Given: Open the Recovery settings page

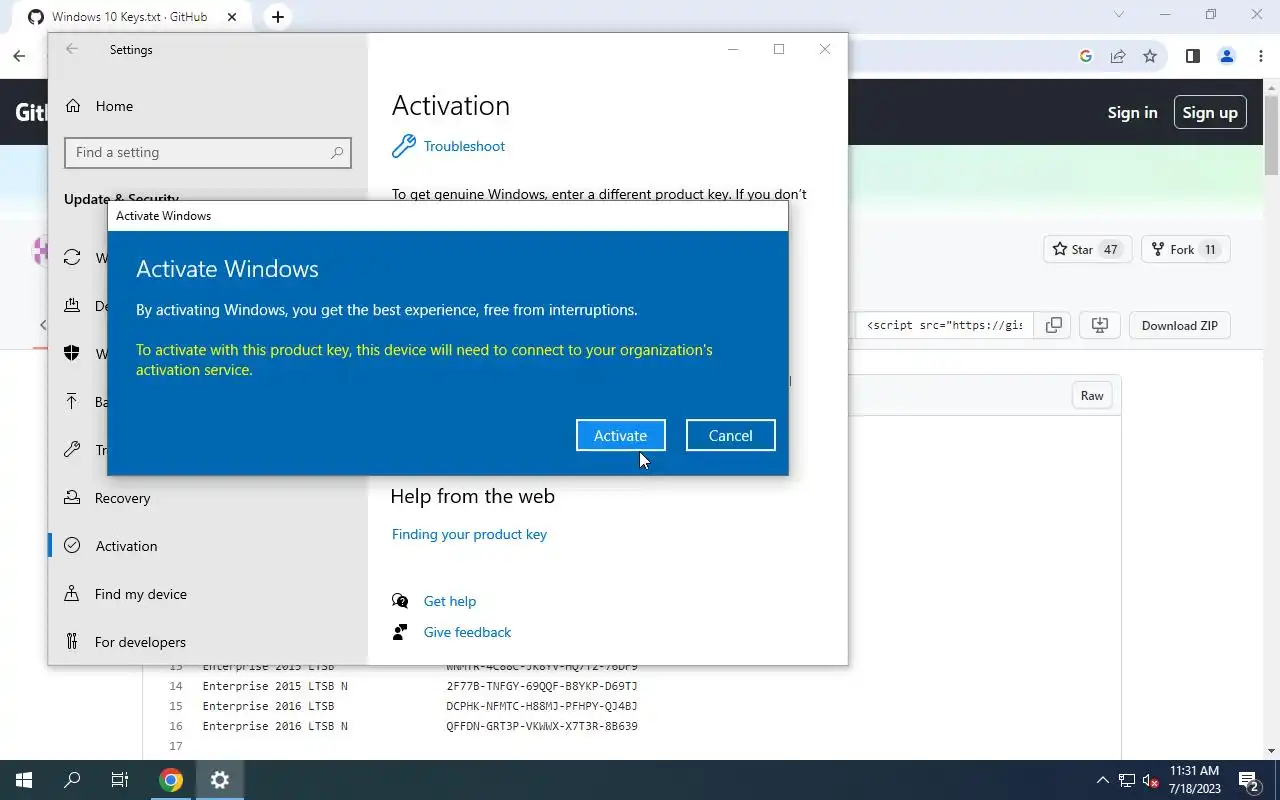Looking at the screenshot, I should 122,498.
